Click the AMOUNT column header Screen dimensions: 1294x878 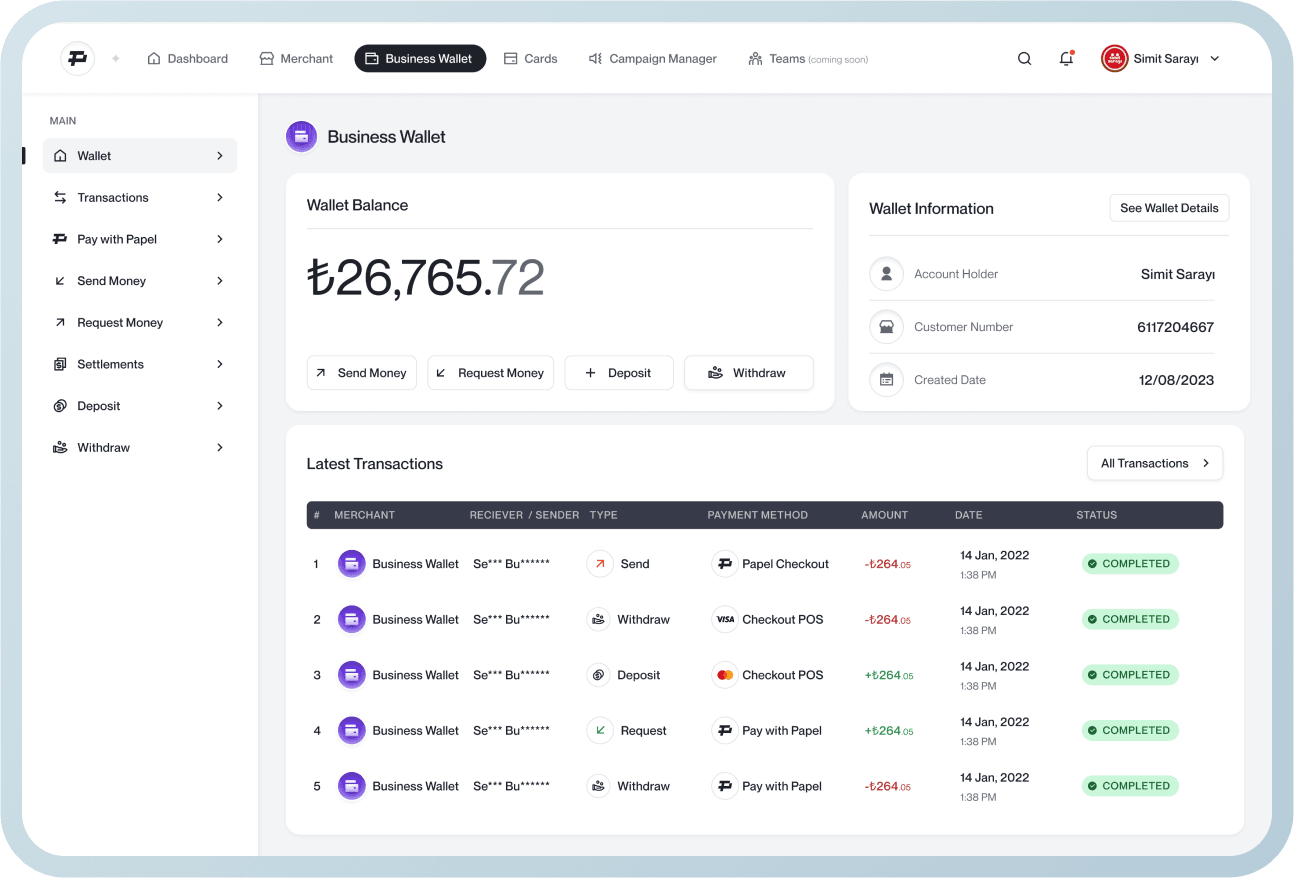pyautogui.click(x=885, y=515)
